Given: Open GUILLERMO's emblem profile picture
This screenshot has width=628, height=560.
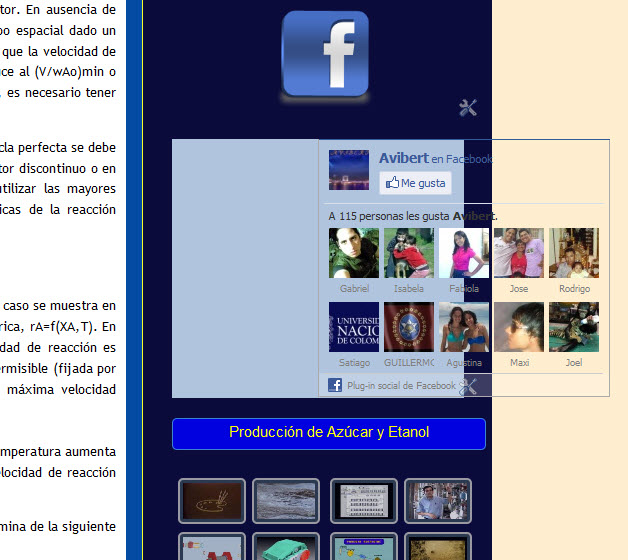Looking at the screenshot, I should point(409,327).
